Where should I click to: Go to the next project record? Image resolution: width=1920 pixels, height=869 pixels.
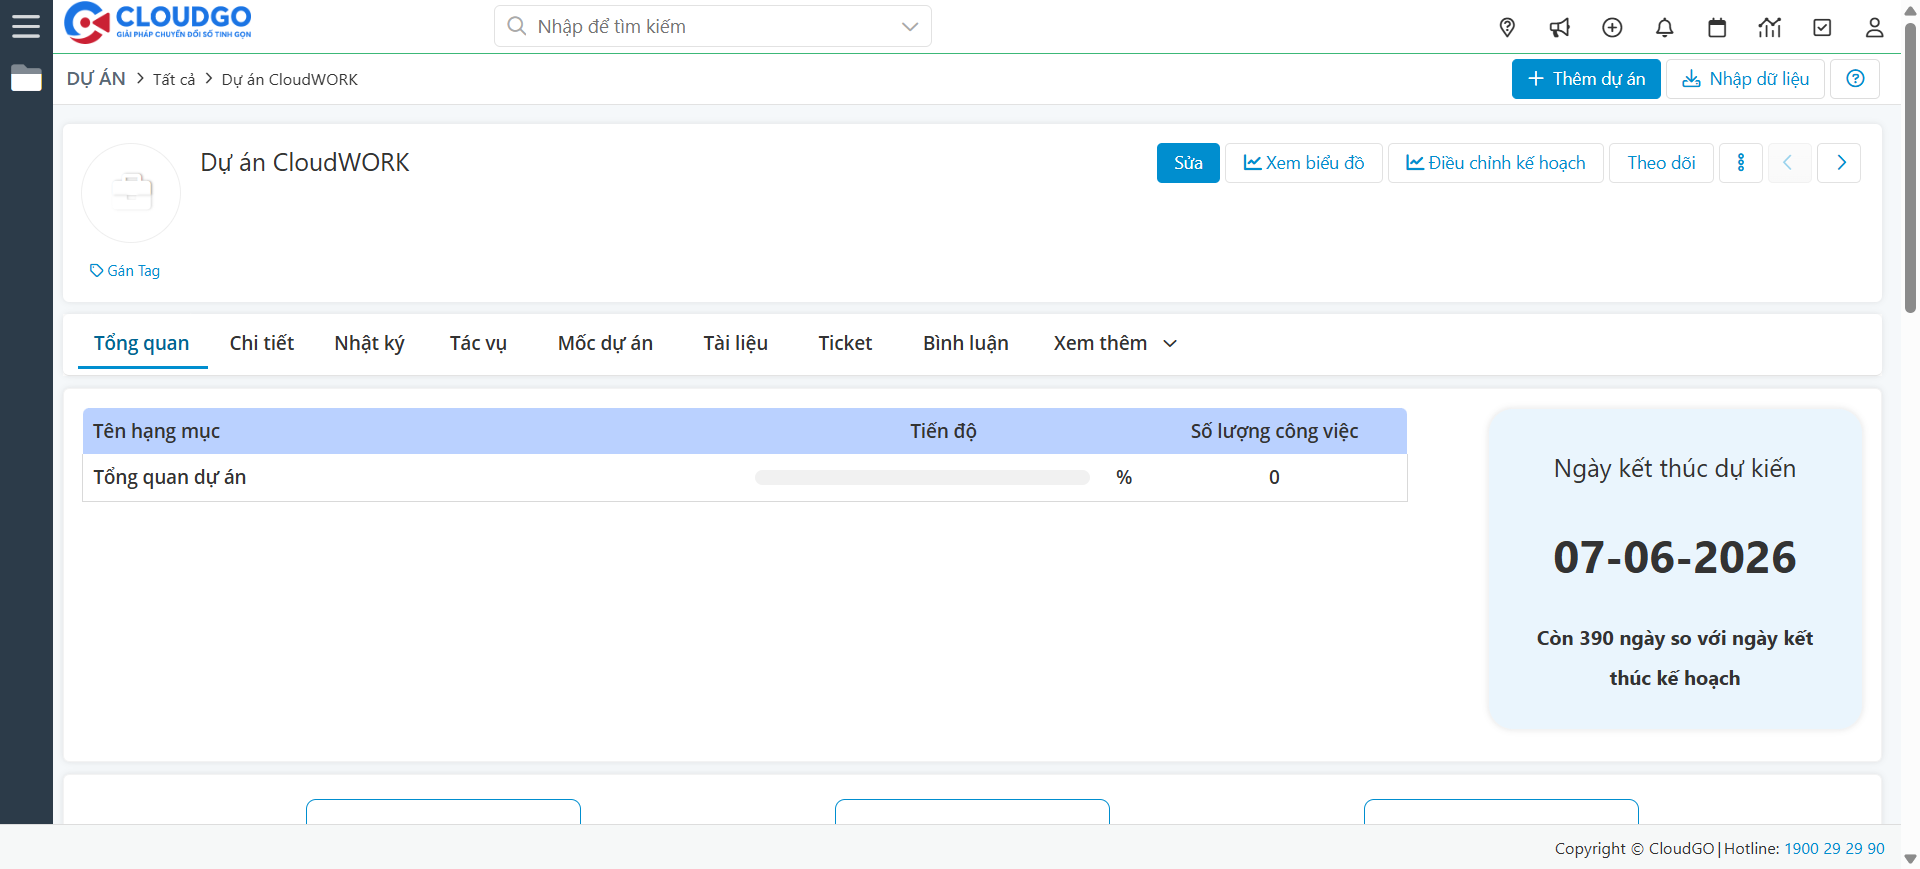(1840, 163)
